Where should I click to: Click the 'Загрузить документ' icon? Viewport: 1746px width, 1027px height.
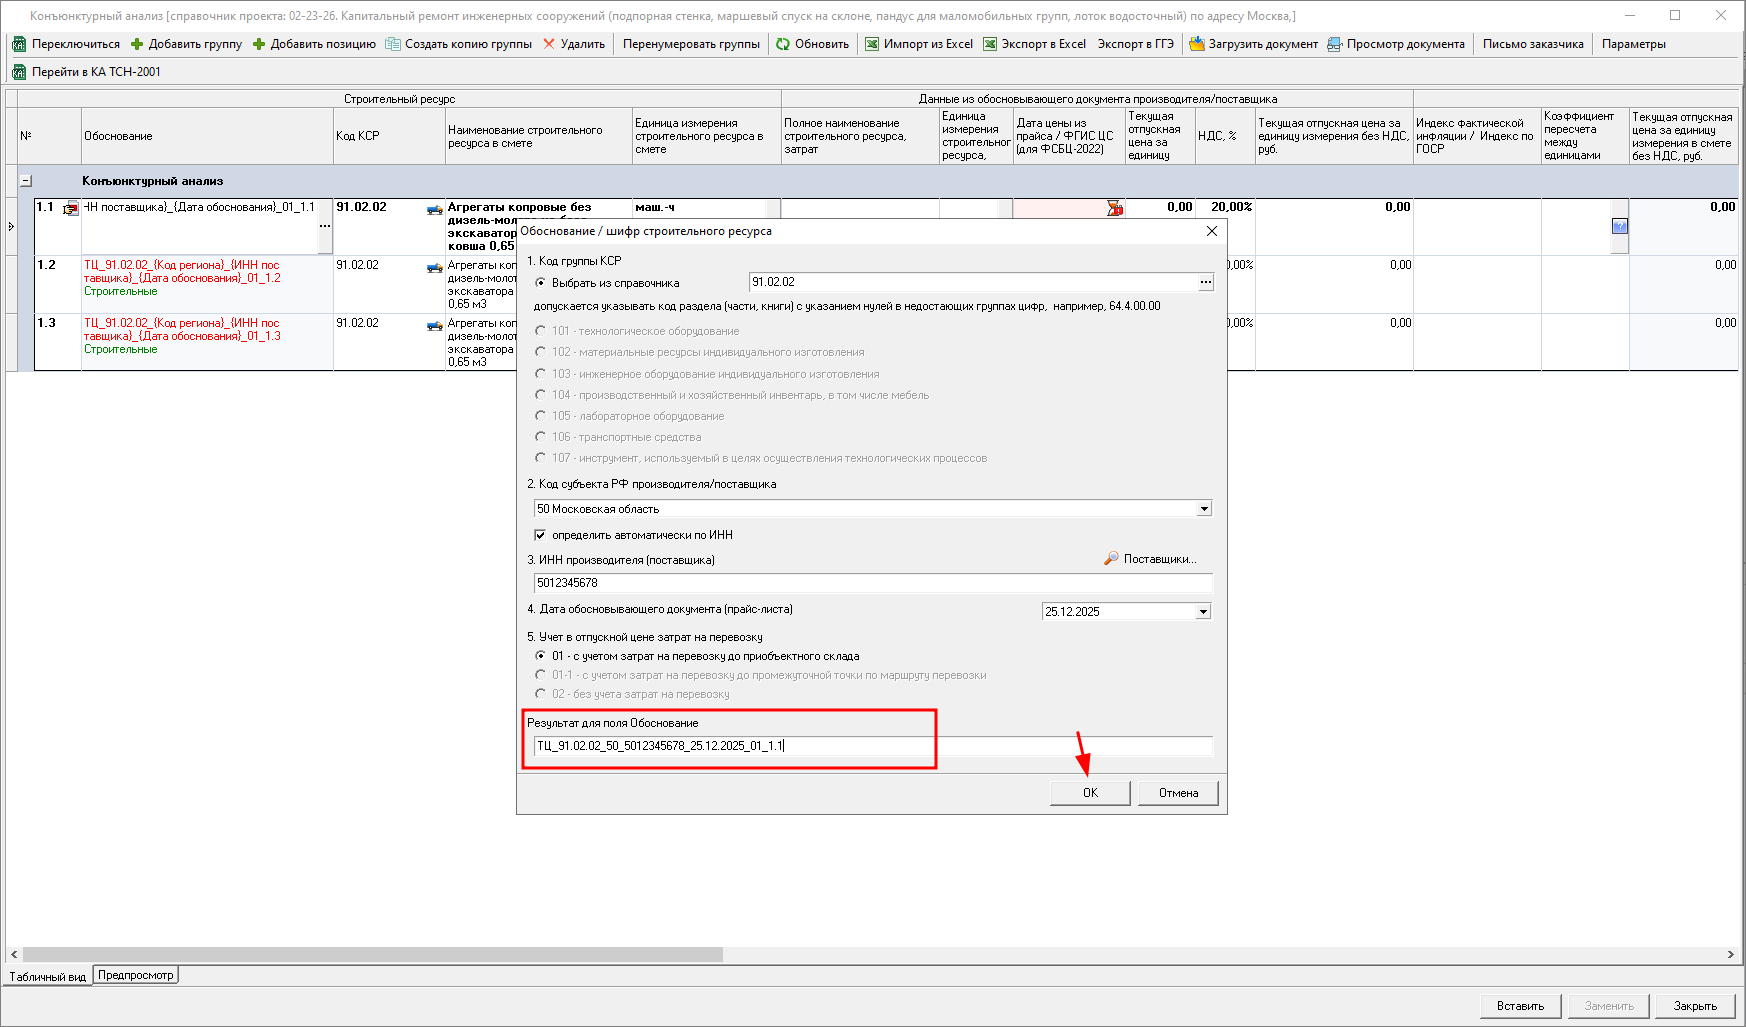(x=1196, y=44)
